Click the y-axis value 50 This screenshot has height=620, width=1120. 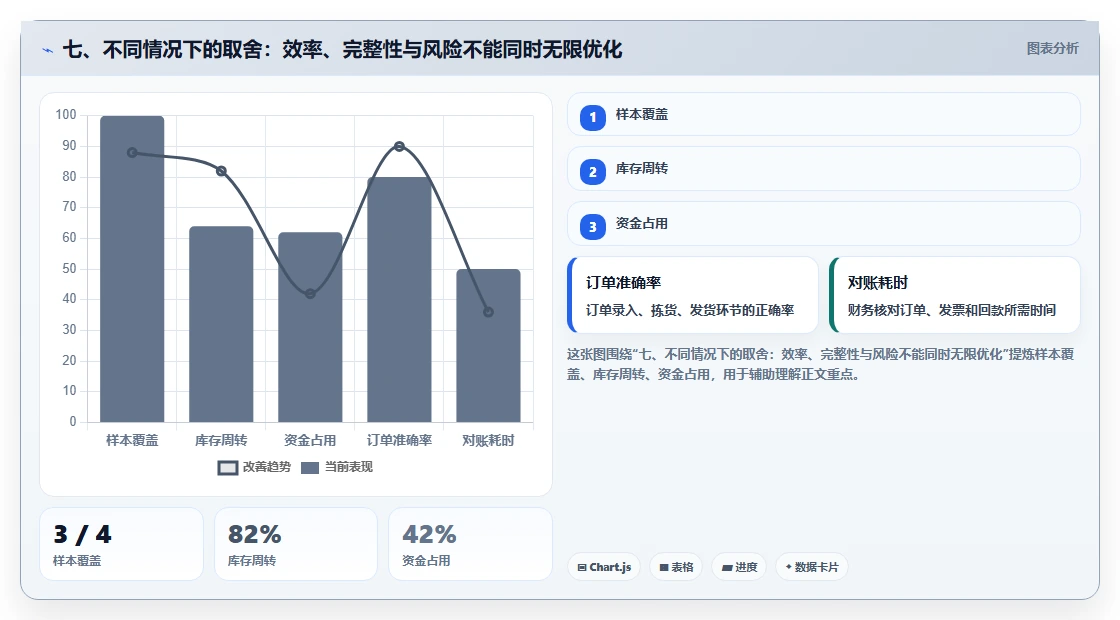click(69, 269)
